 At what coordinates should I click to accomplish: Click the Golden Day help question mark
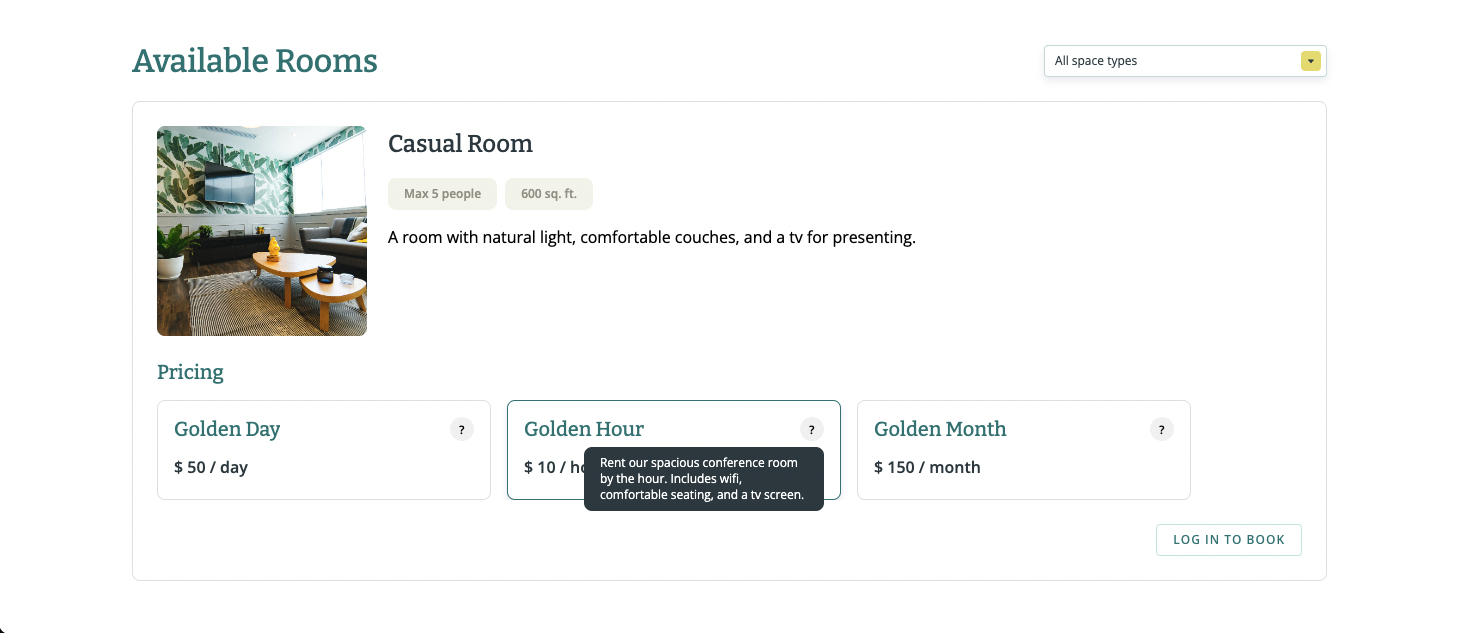[x=461, y=430]
